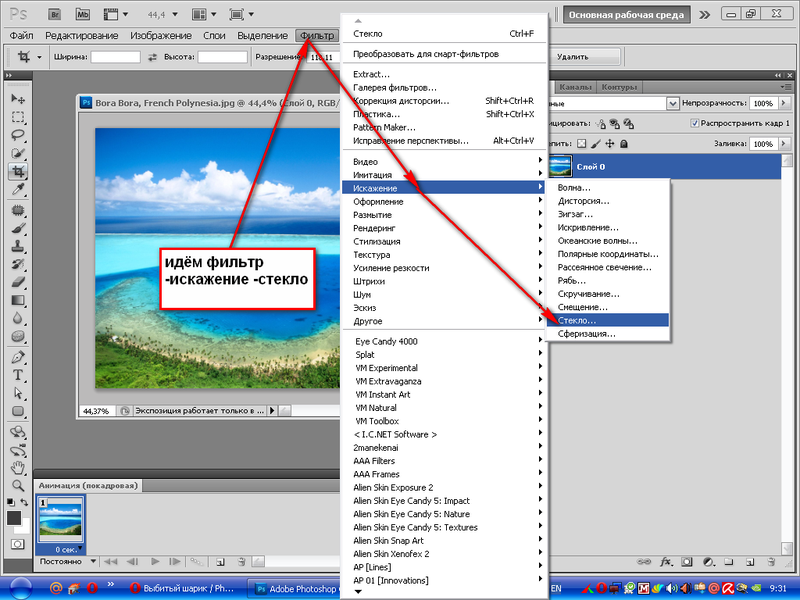
Task: Open the blend mode dropdown in Layers
Action: coord(673,104)
